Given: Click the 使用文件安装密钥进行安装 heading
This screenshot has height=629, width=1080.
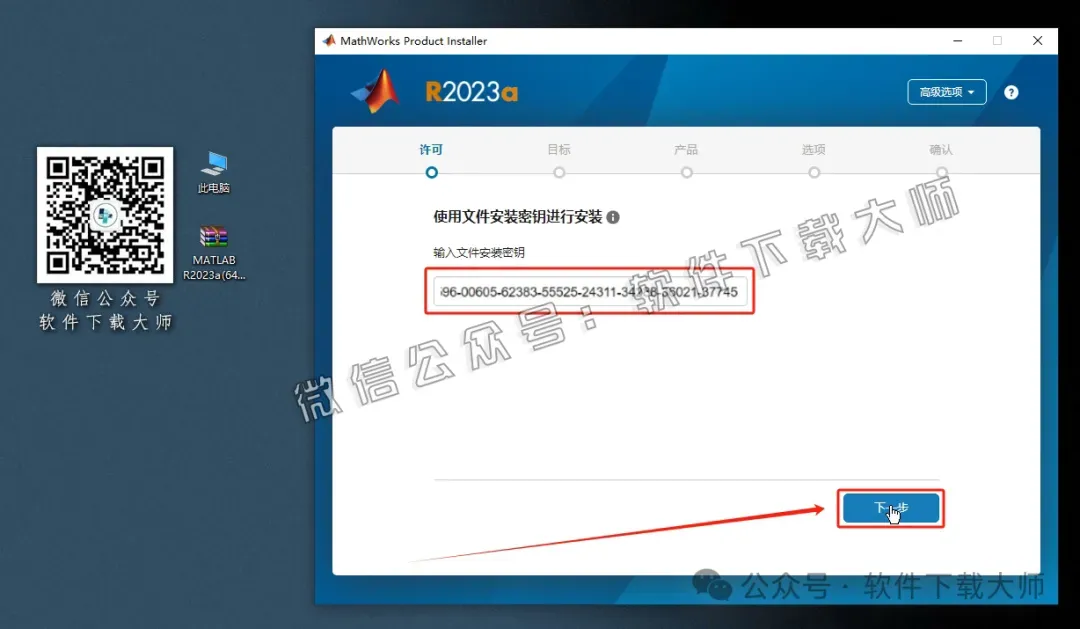Looking at the screenshot, I should pos(517,217).
